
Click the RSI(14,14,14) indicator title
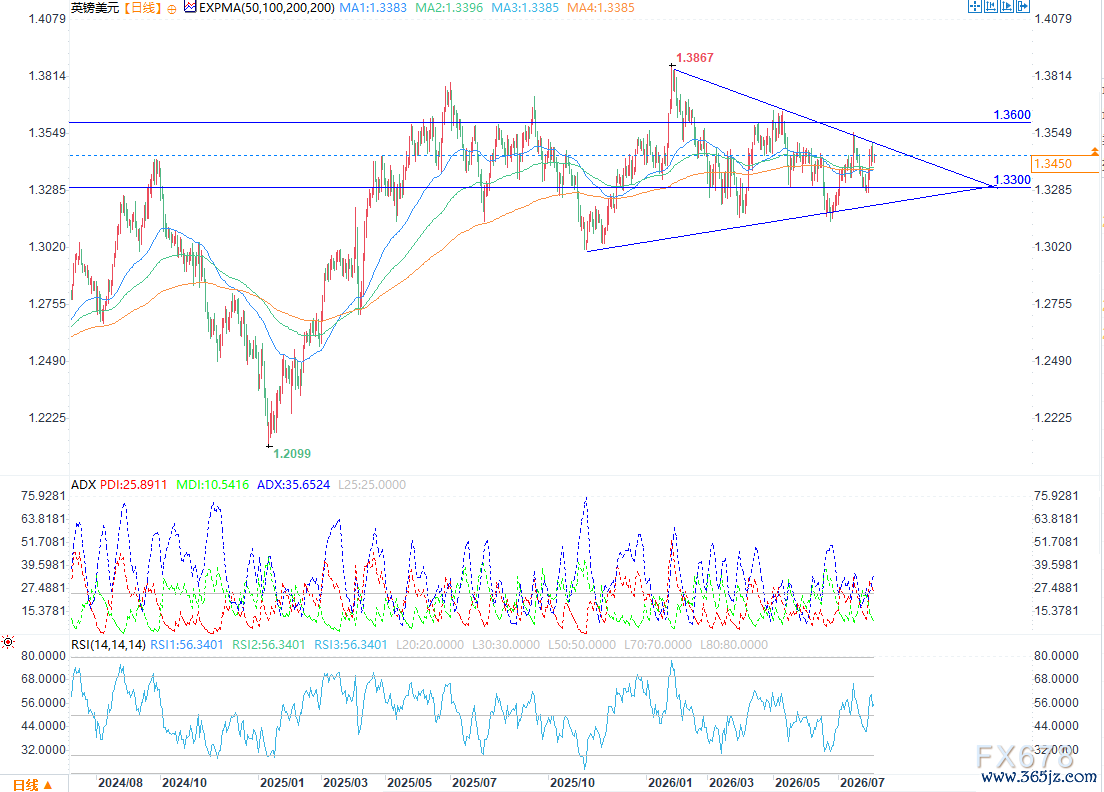(108, 644)
